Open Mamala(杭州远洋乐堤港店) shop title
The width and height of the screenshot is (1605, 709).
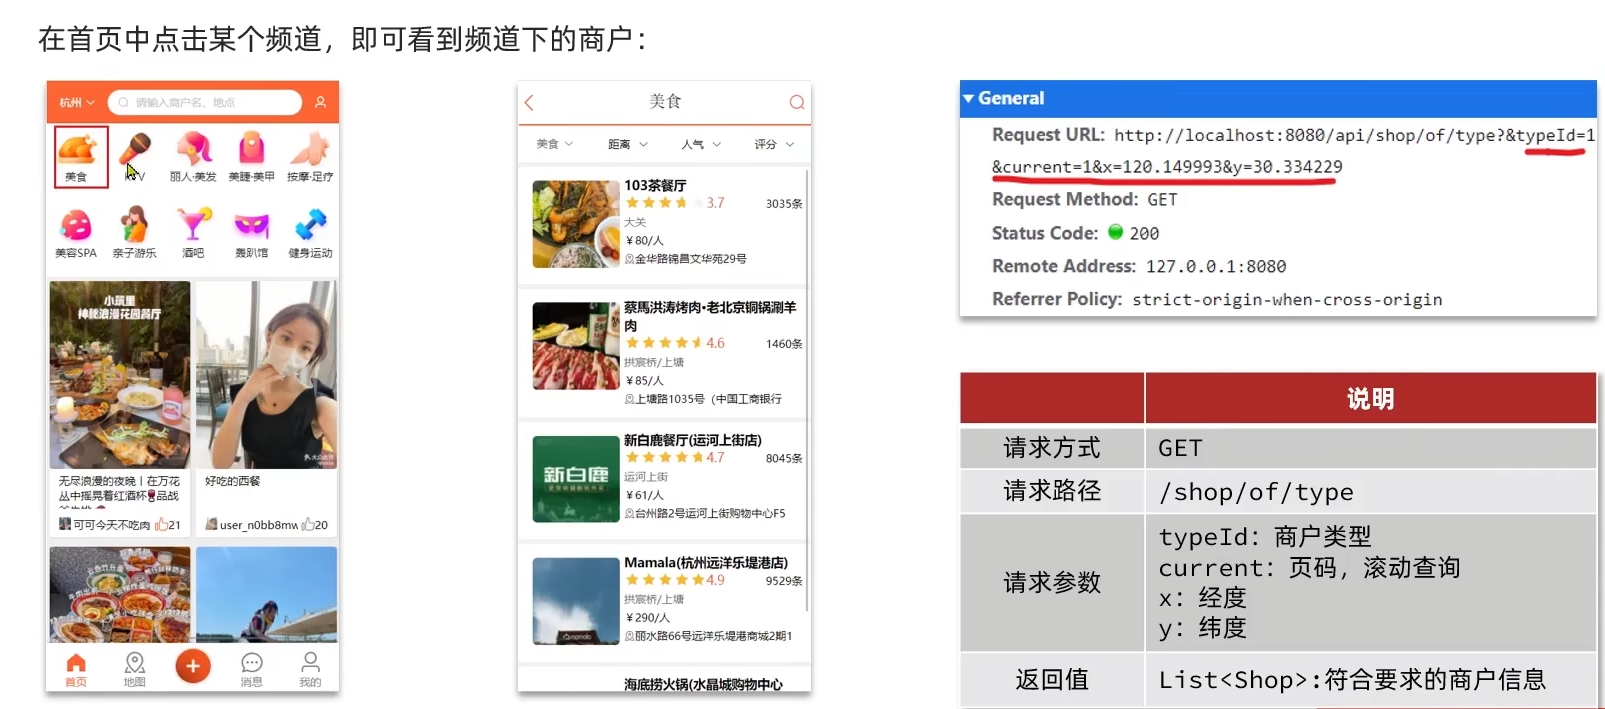(706, 563)
